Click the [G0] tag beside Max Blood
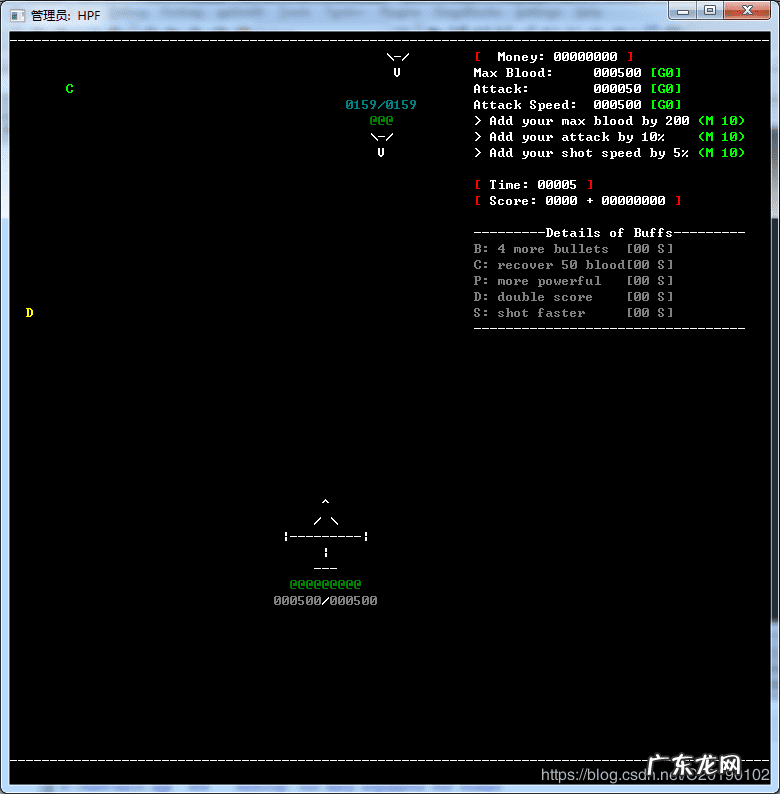Screen dimensions: 780x794 (666, 73)
